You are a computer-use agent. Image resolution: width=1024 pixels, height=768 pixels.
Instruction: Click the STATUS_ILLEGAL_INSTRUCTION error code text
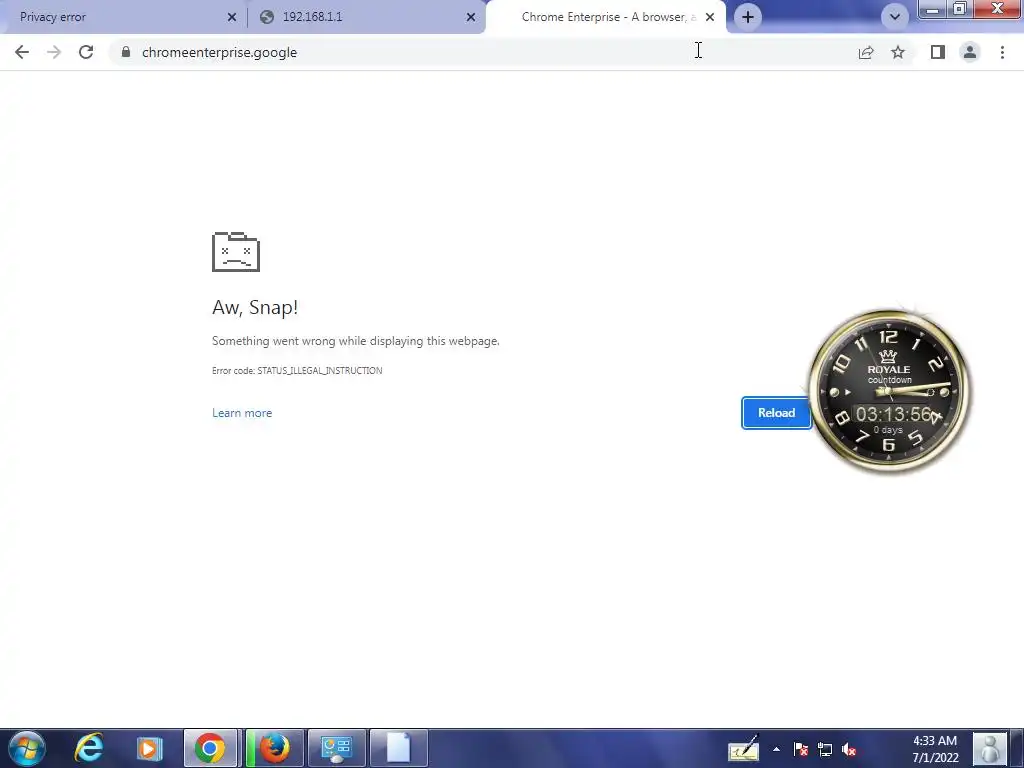319,370
